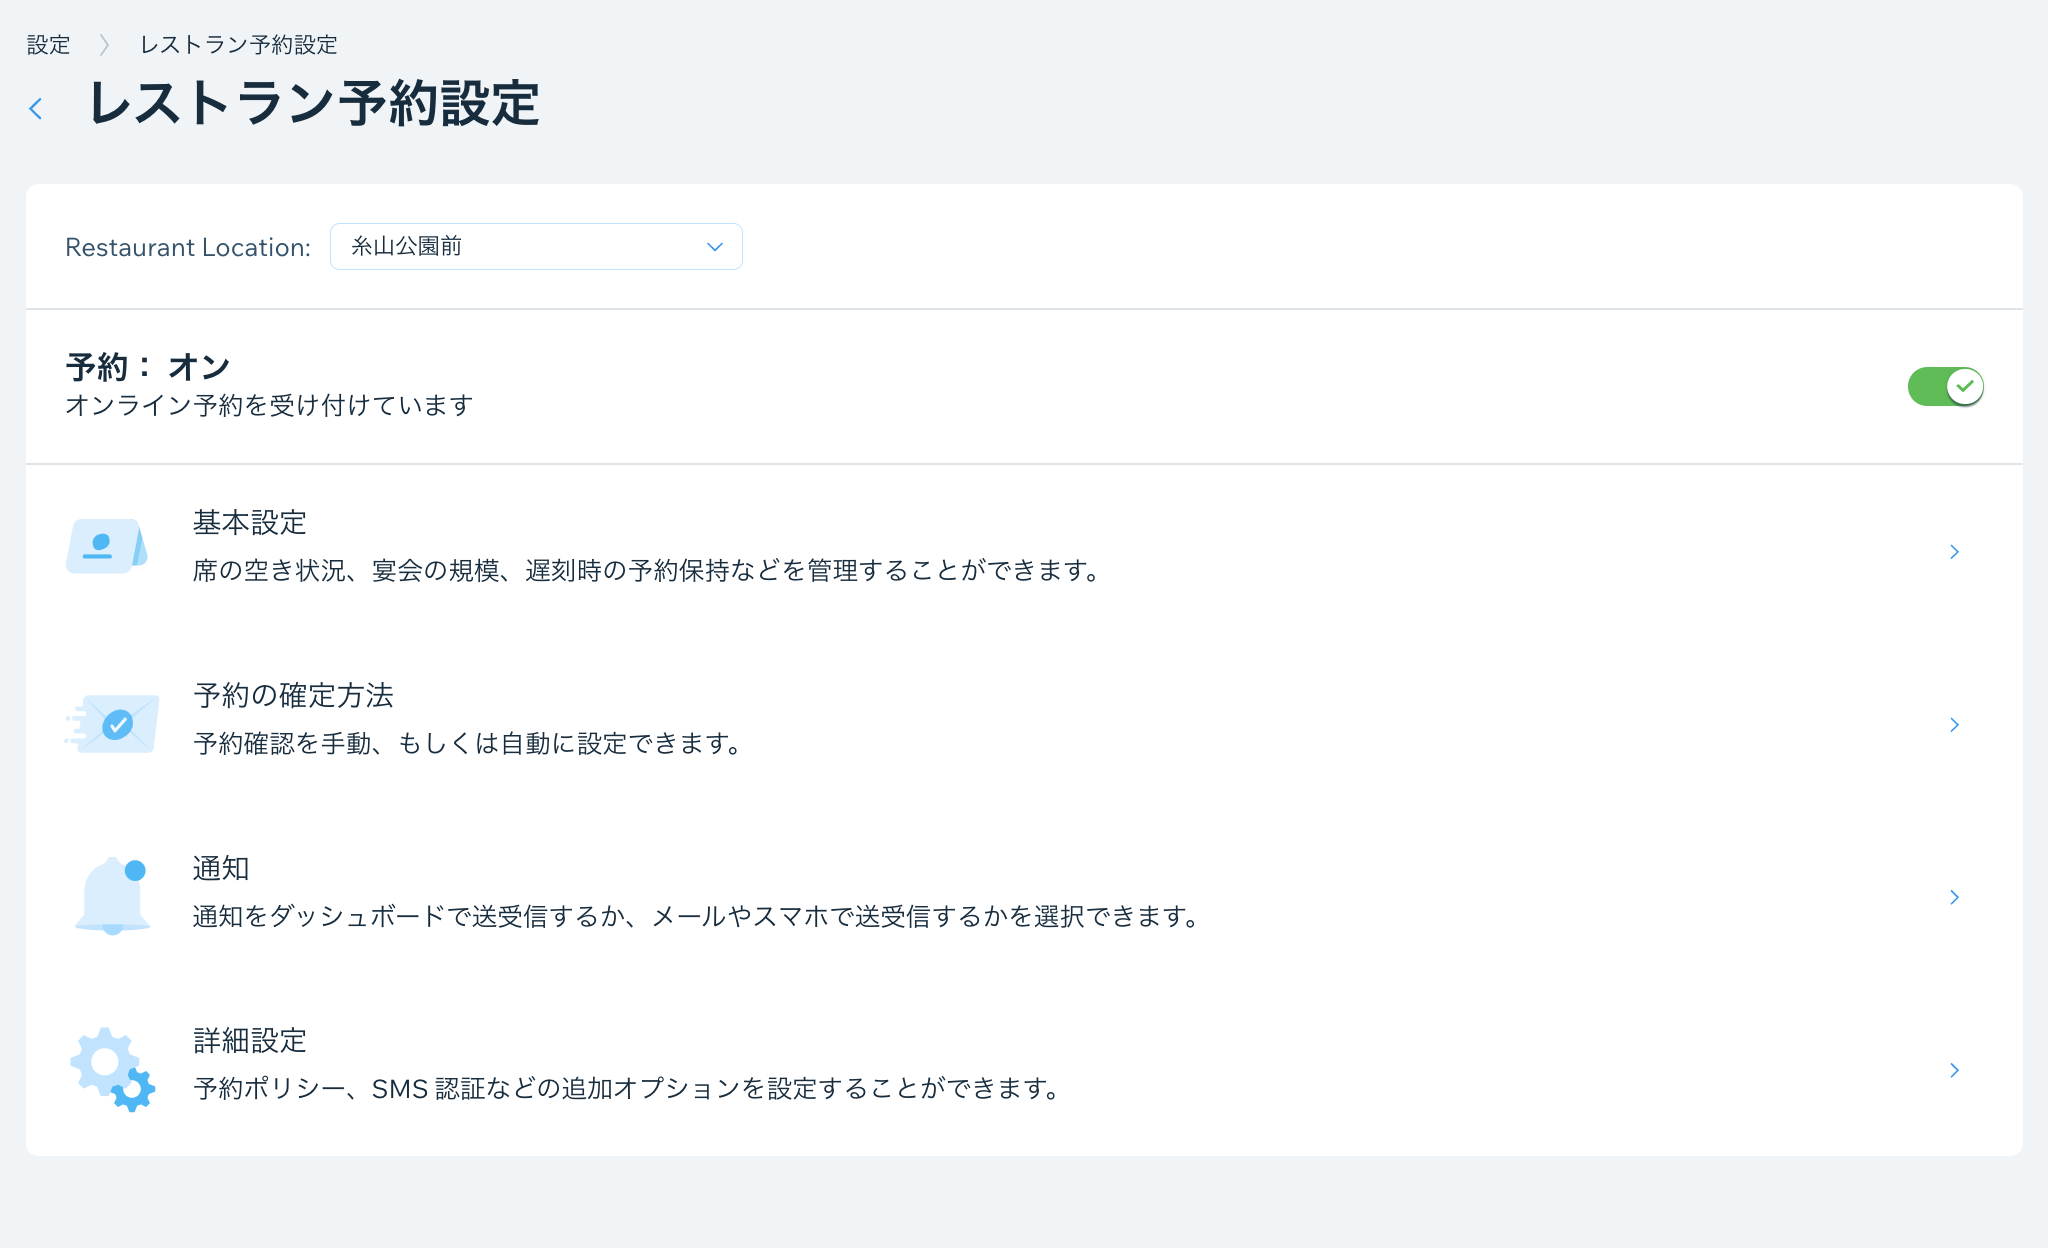Image resolution: width=2048 pixels, height=1248 pixels.
Task: Open 基本設定 settings title
Action: [x=250, y=522]
